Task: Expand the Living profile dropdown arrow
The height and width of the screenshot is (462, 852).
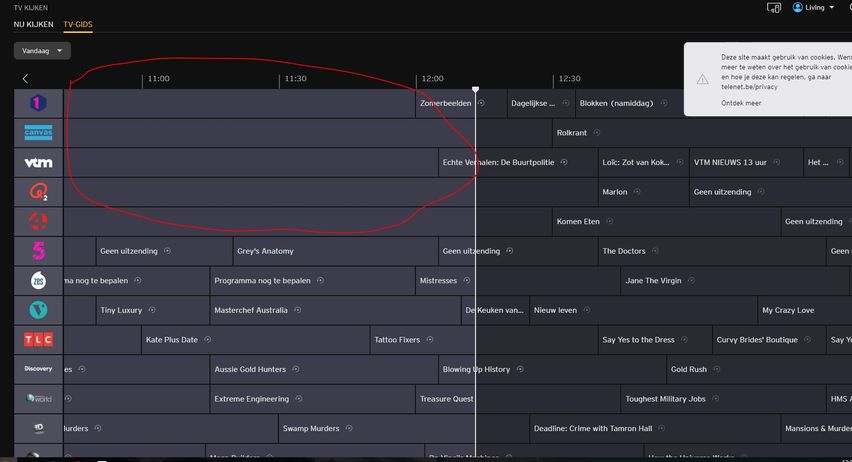Action: click(831, 8)
